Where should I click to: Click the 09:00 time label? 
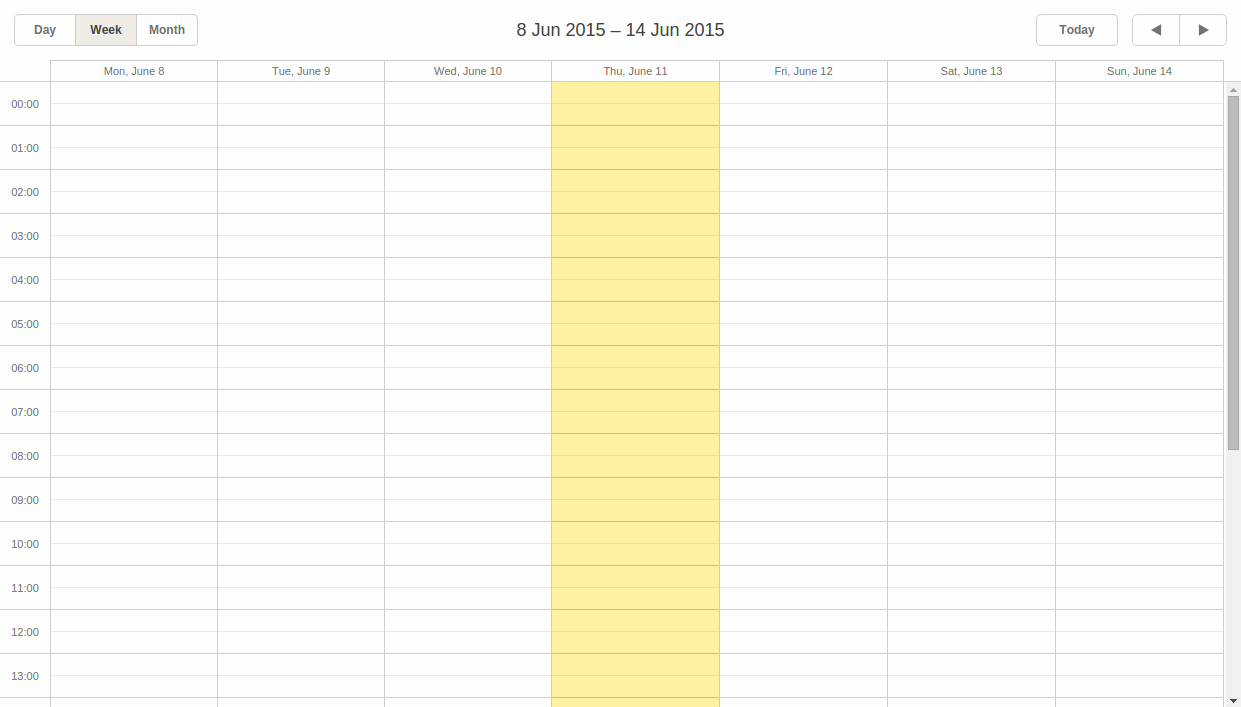(26, 500)
